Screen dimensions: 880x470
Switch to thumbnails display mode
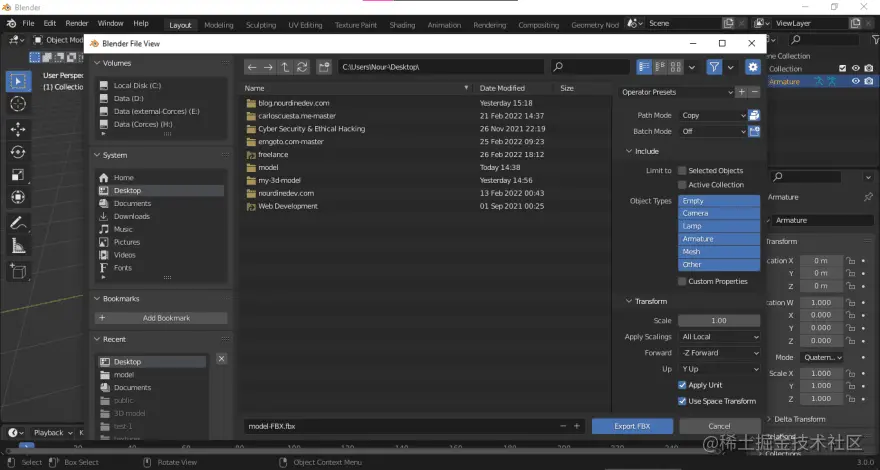click(676, 67)
